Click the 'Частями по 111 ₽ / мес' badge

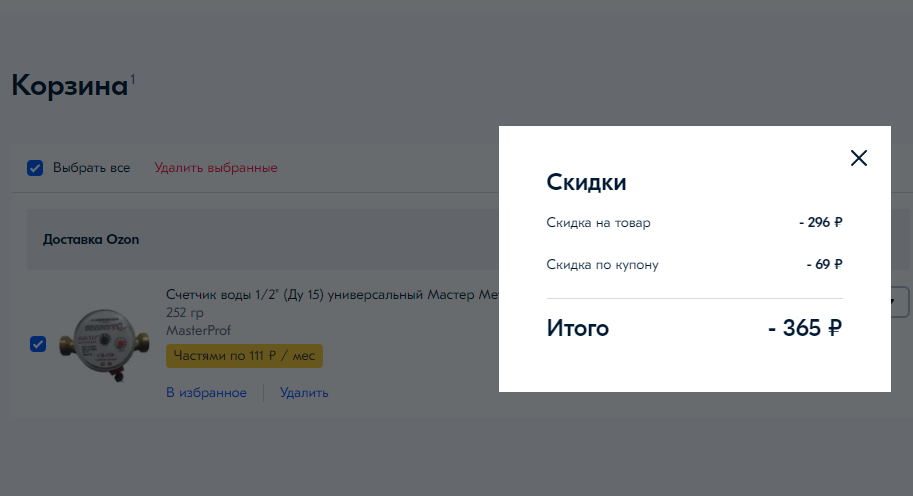[x=244, y=356]
